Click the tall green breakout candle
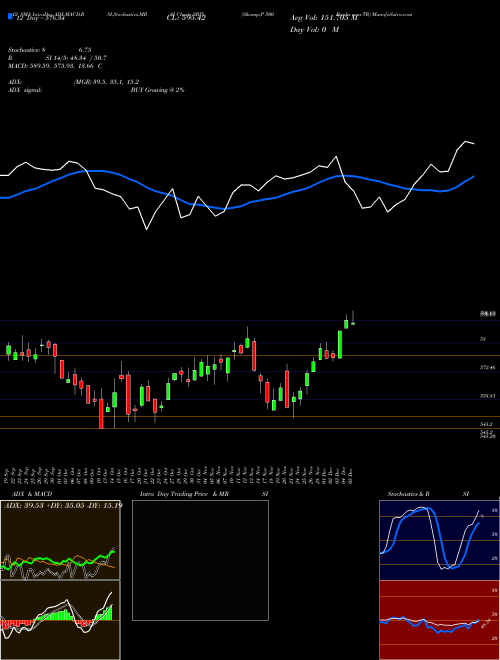Screen dimensions: 500x660 [x=340, y=344]
